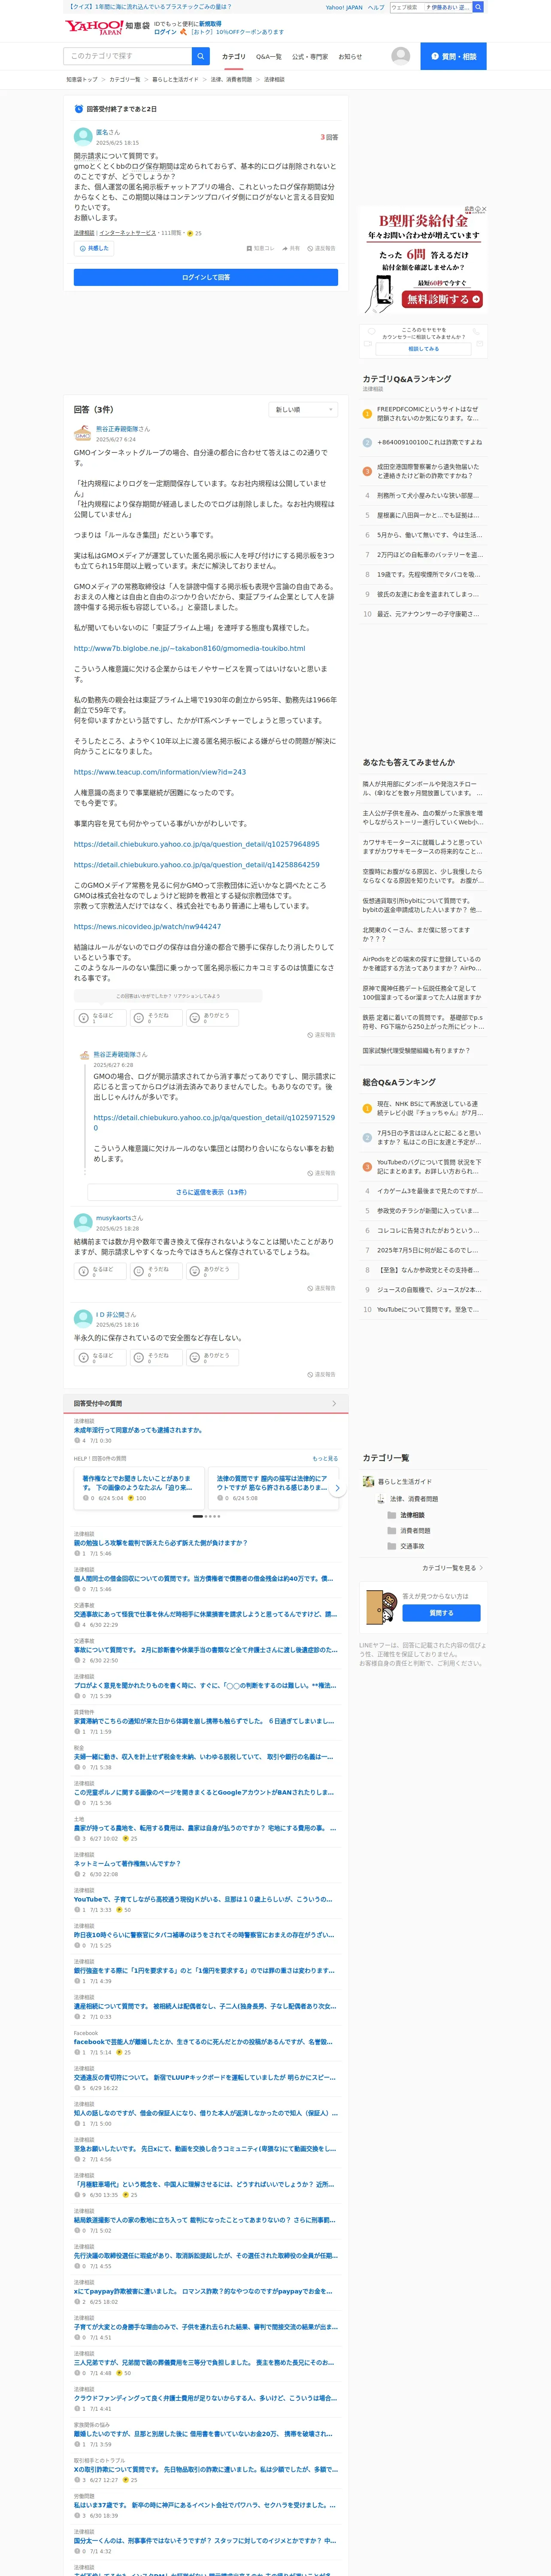Screen dimensions: 551x2576
Task: Open the teacup.com information link
Action: (160, 772)
